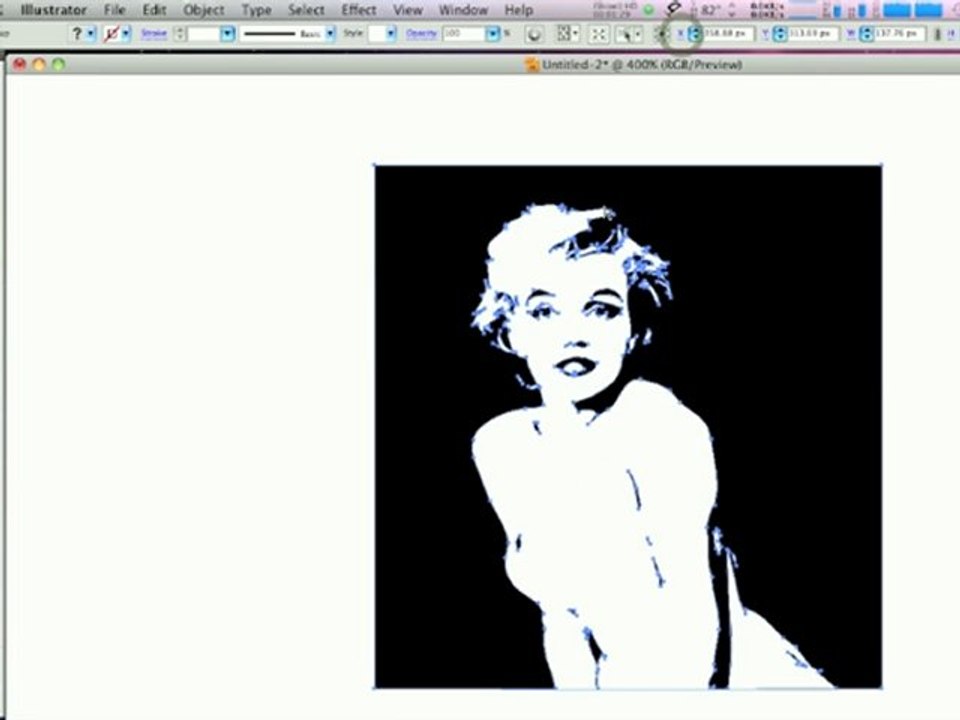Open the Opacity panel link

click(421, 33)
